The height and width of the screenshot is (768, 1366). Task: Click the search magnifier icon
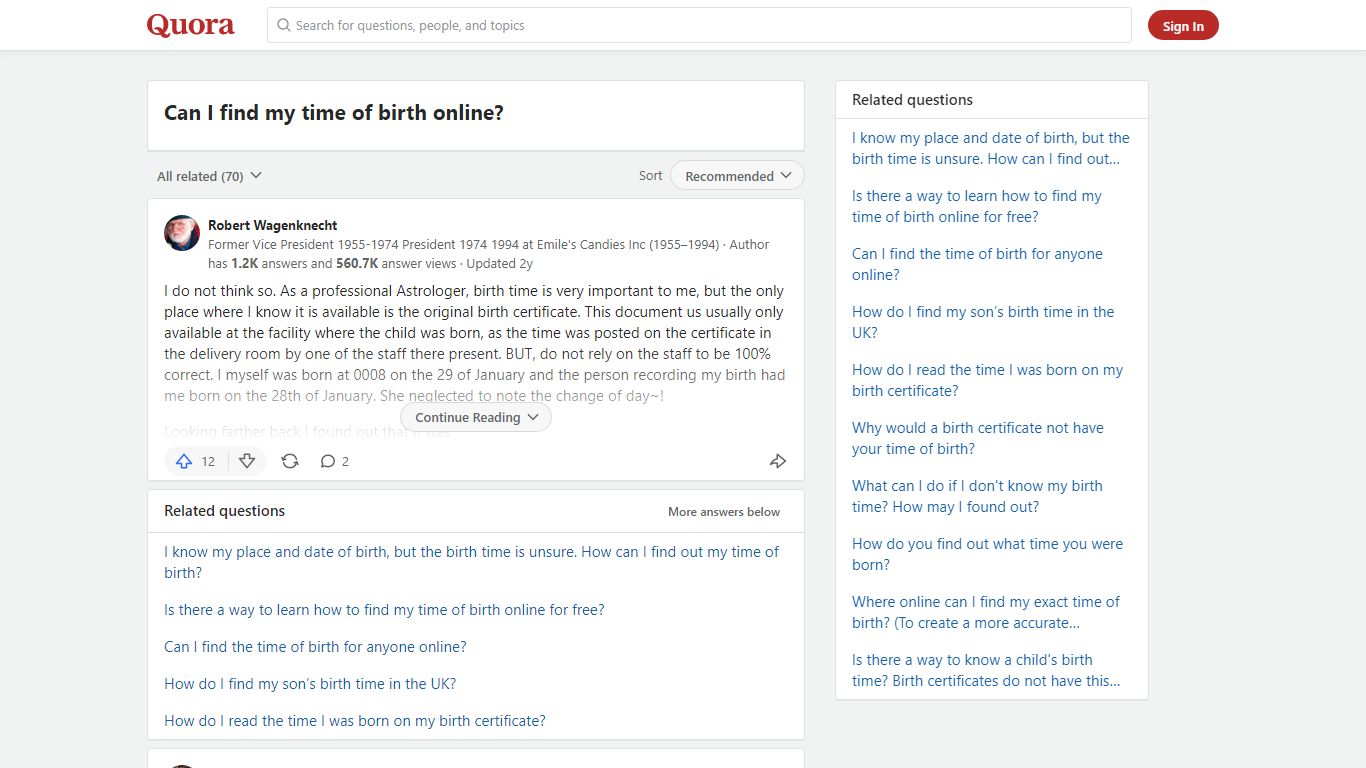(x=284, y=25)
